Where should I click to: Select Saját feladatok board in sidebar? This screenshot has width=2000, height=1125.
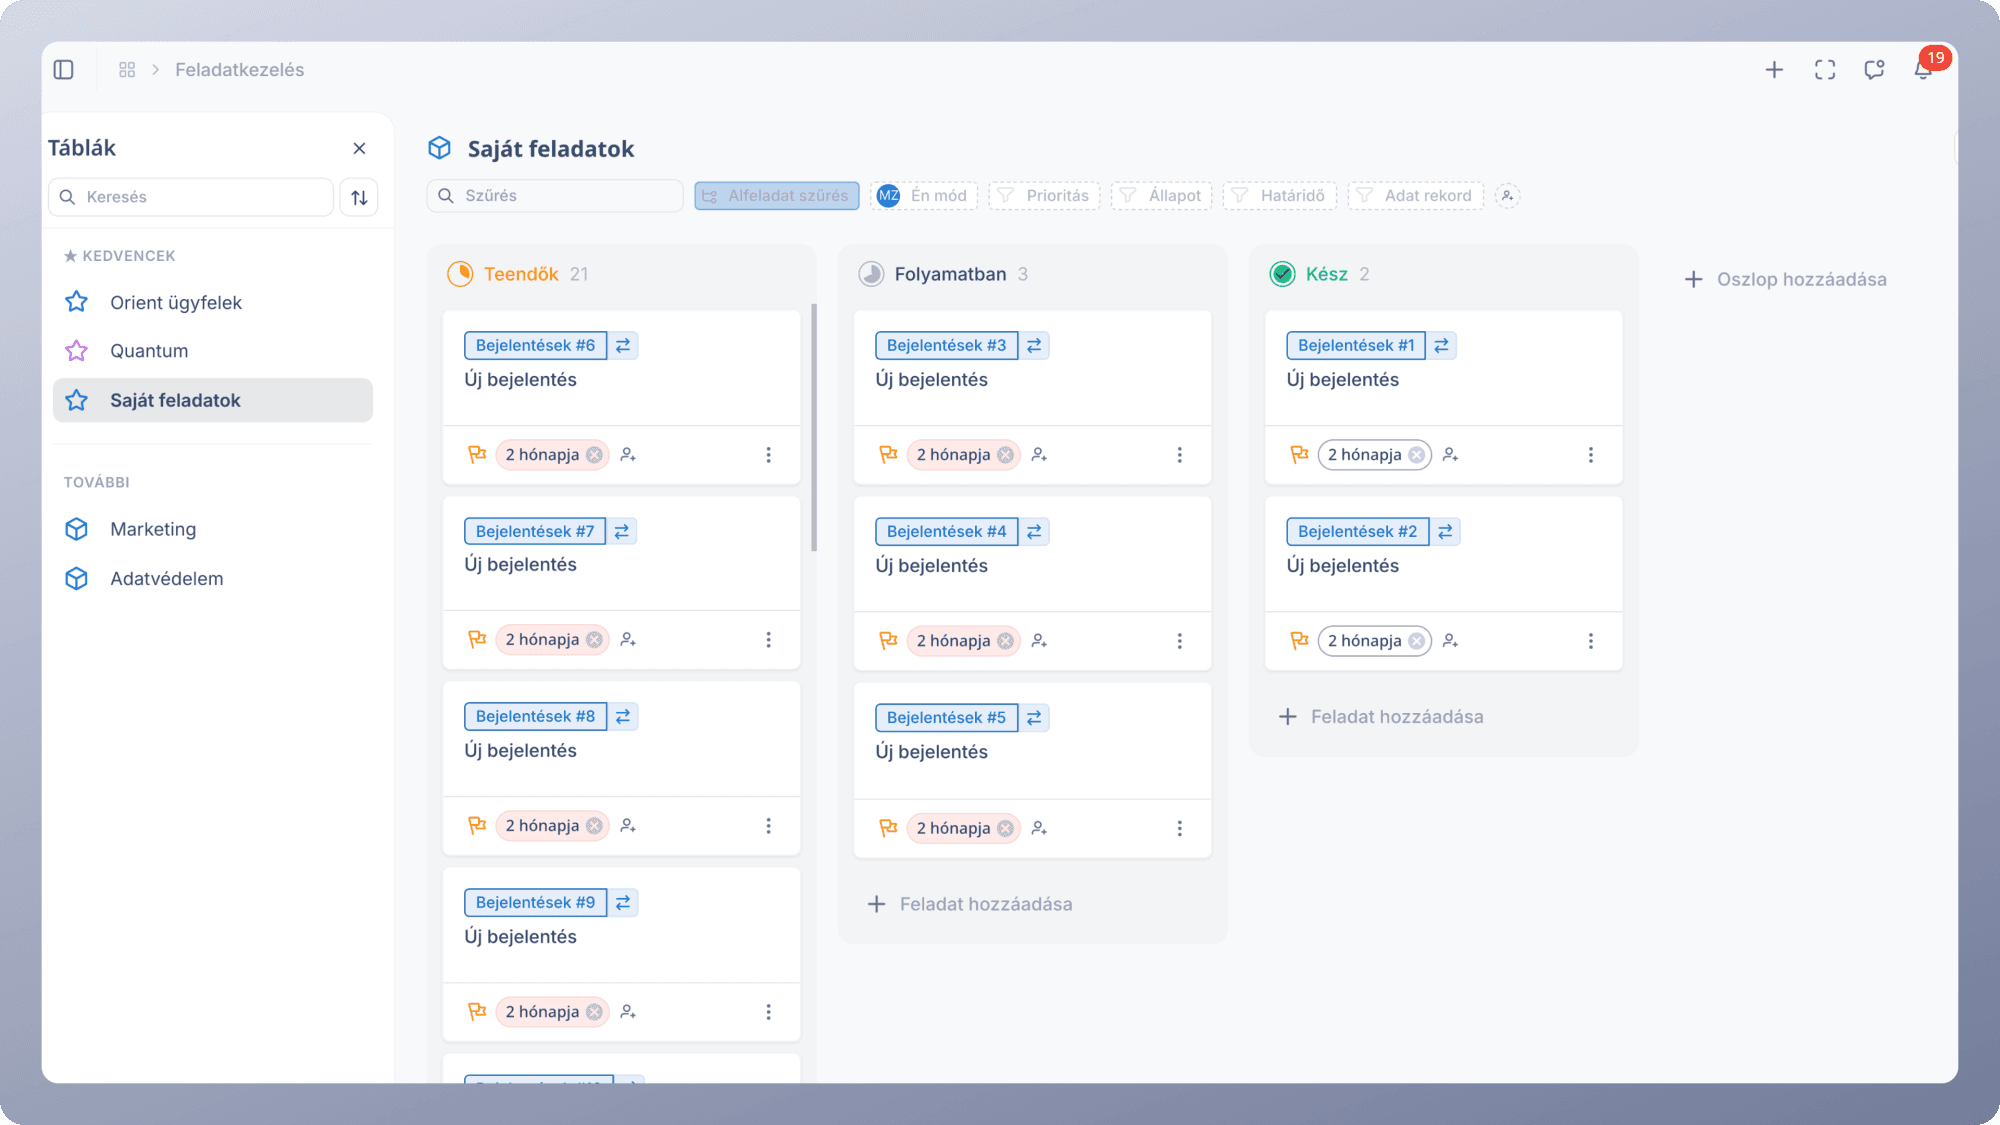coord(213,400)
